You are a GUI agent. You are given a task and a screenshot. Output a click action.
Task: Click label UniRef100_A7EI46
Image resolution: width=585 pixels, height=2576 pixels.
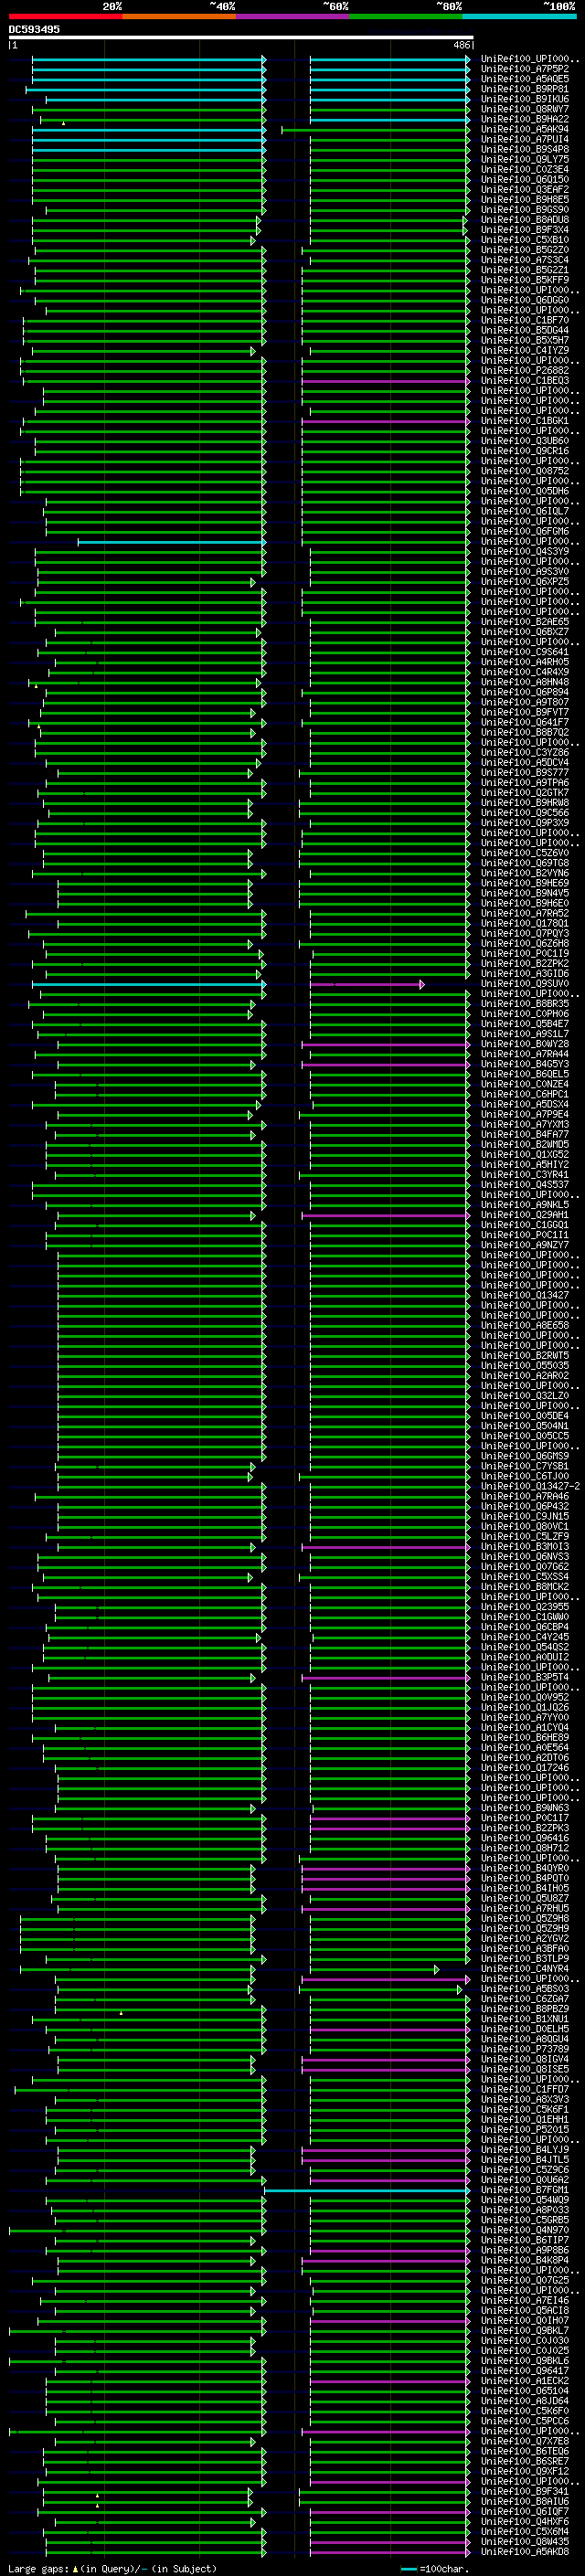tap(525, 2300)
